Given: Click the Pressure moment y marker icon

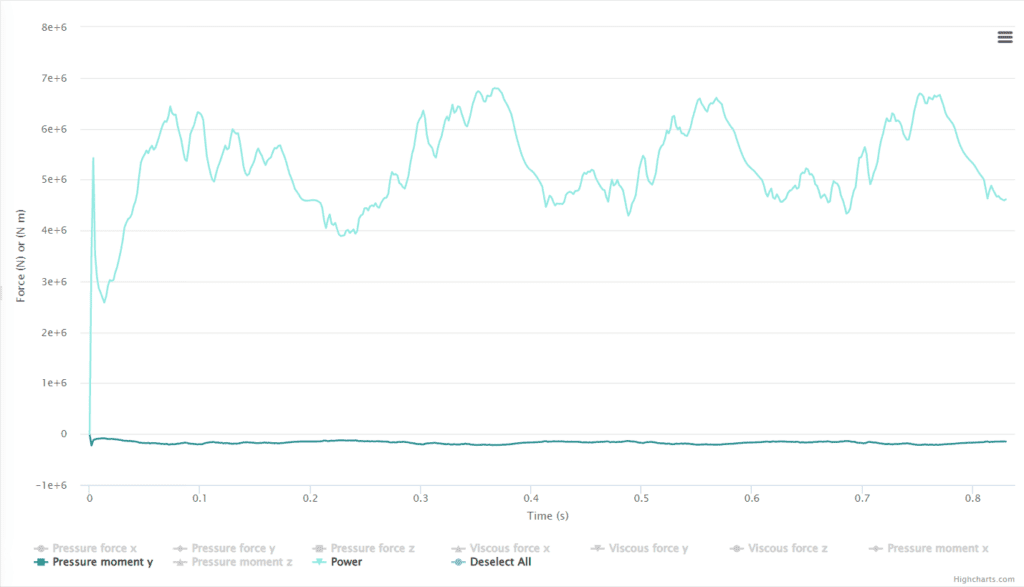Looking at the screenshot, I should pos(40,562).
